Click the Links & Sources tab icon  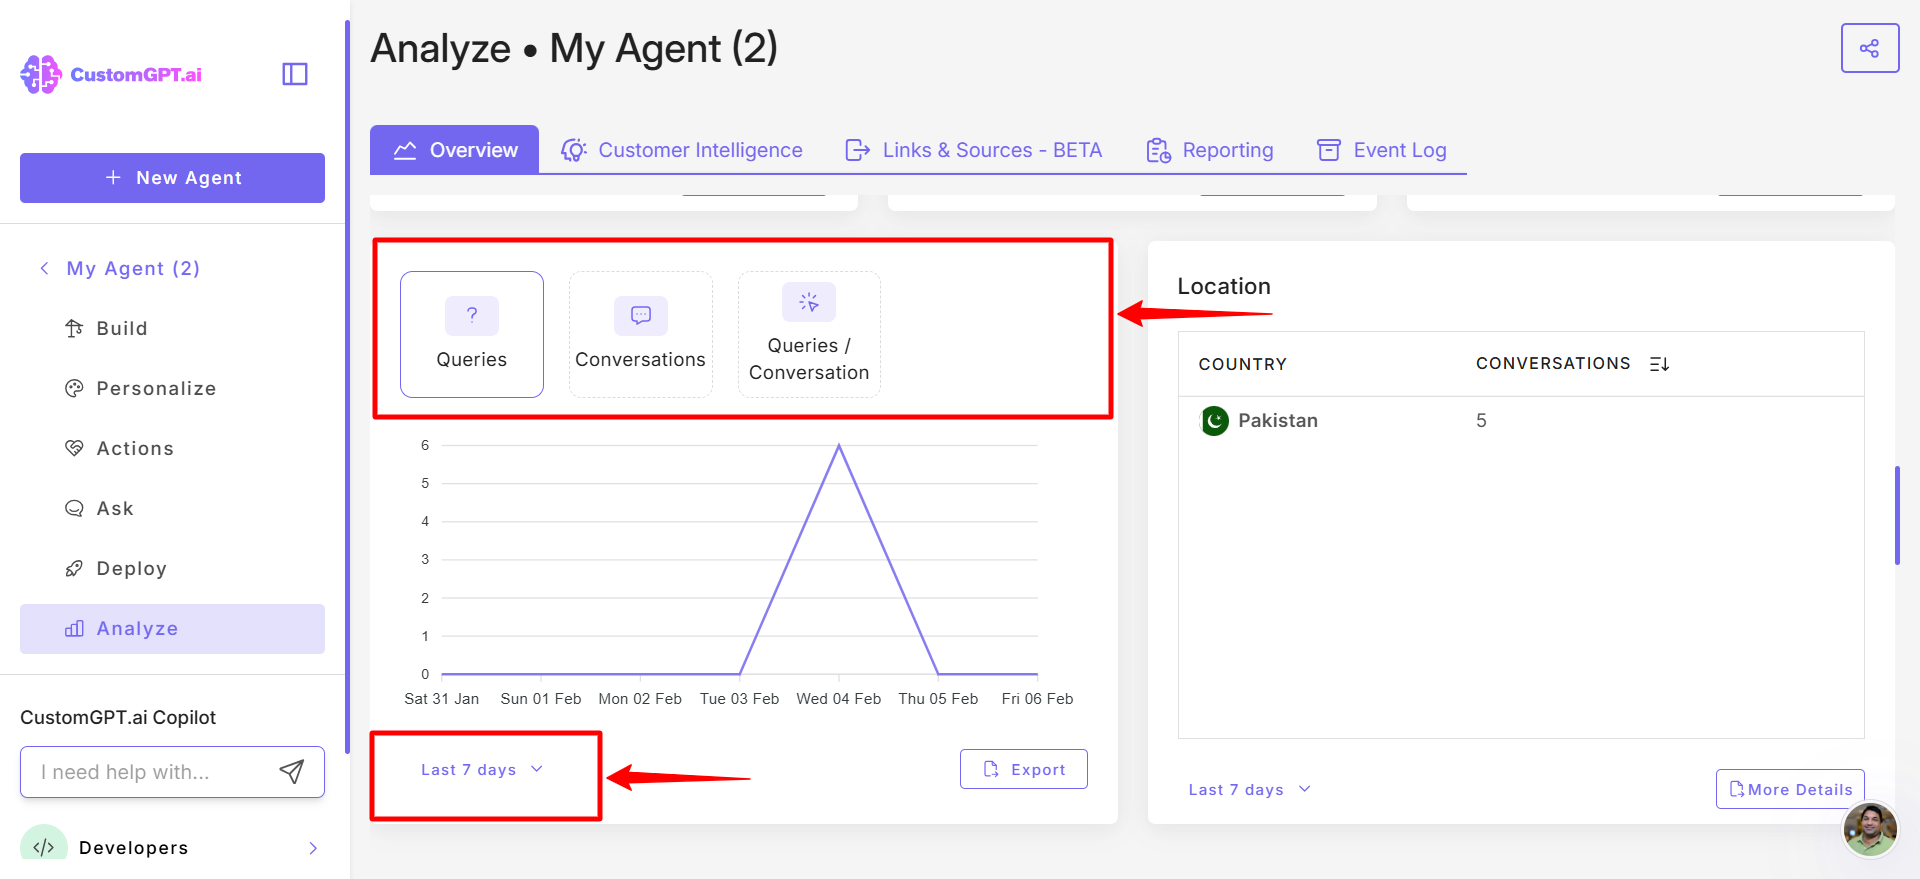[x=857, y=150]
